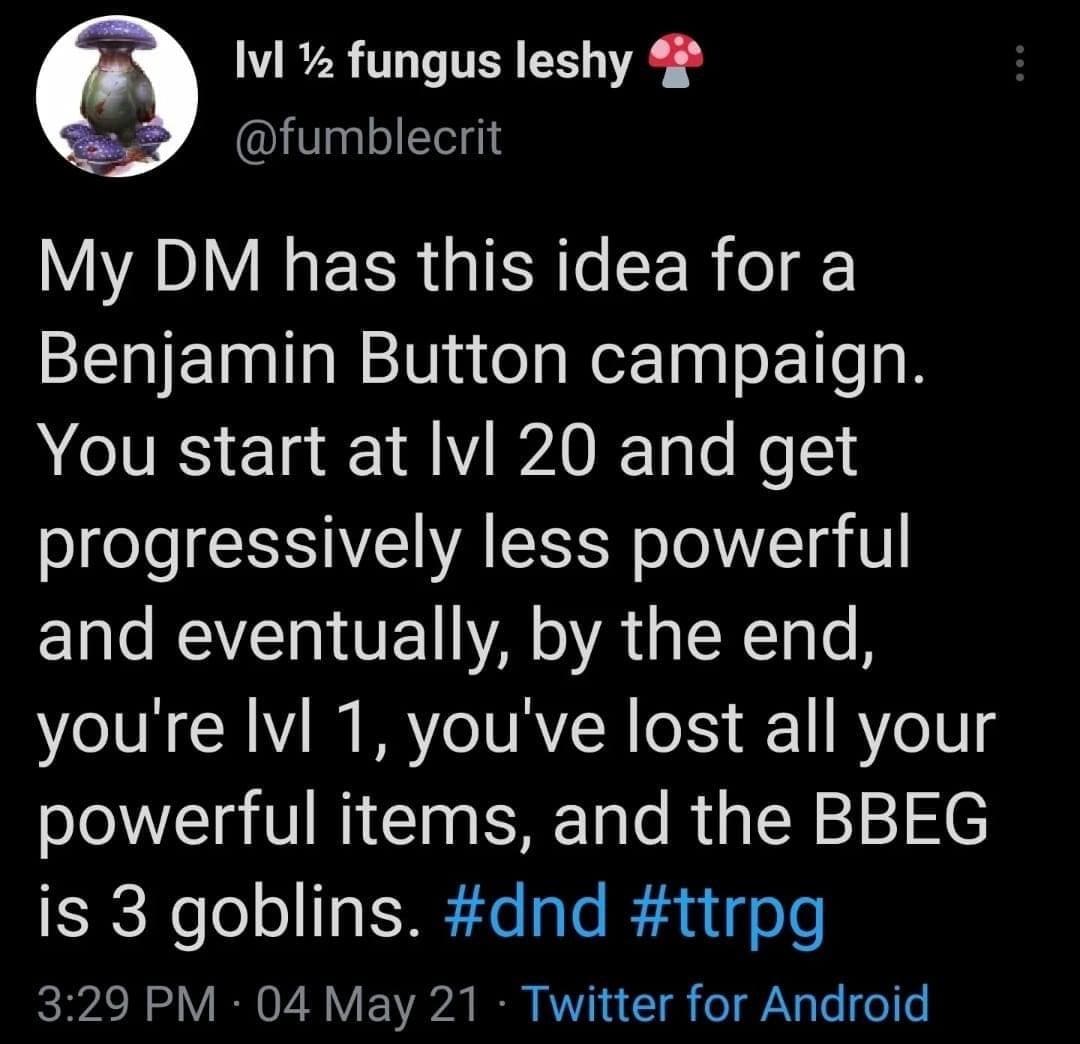This screenshot has width=1080, height=1044.
Task: Click the words and eventually, by the end
Action: pos(456,638)
